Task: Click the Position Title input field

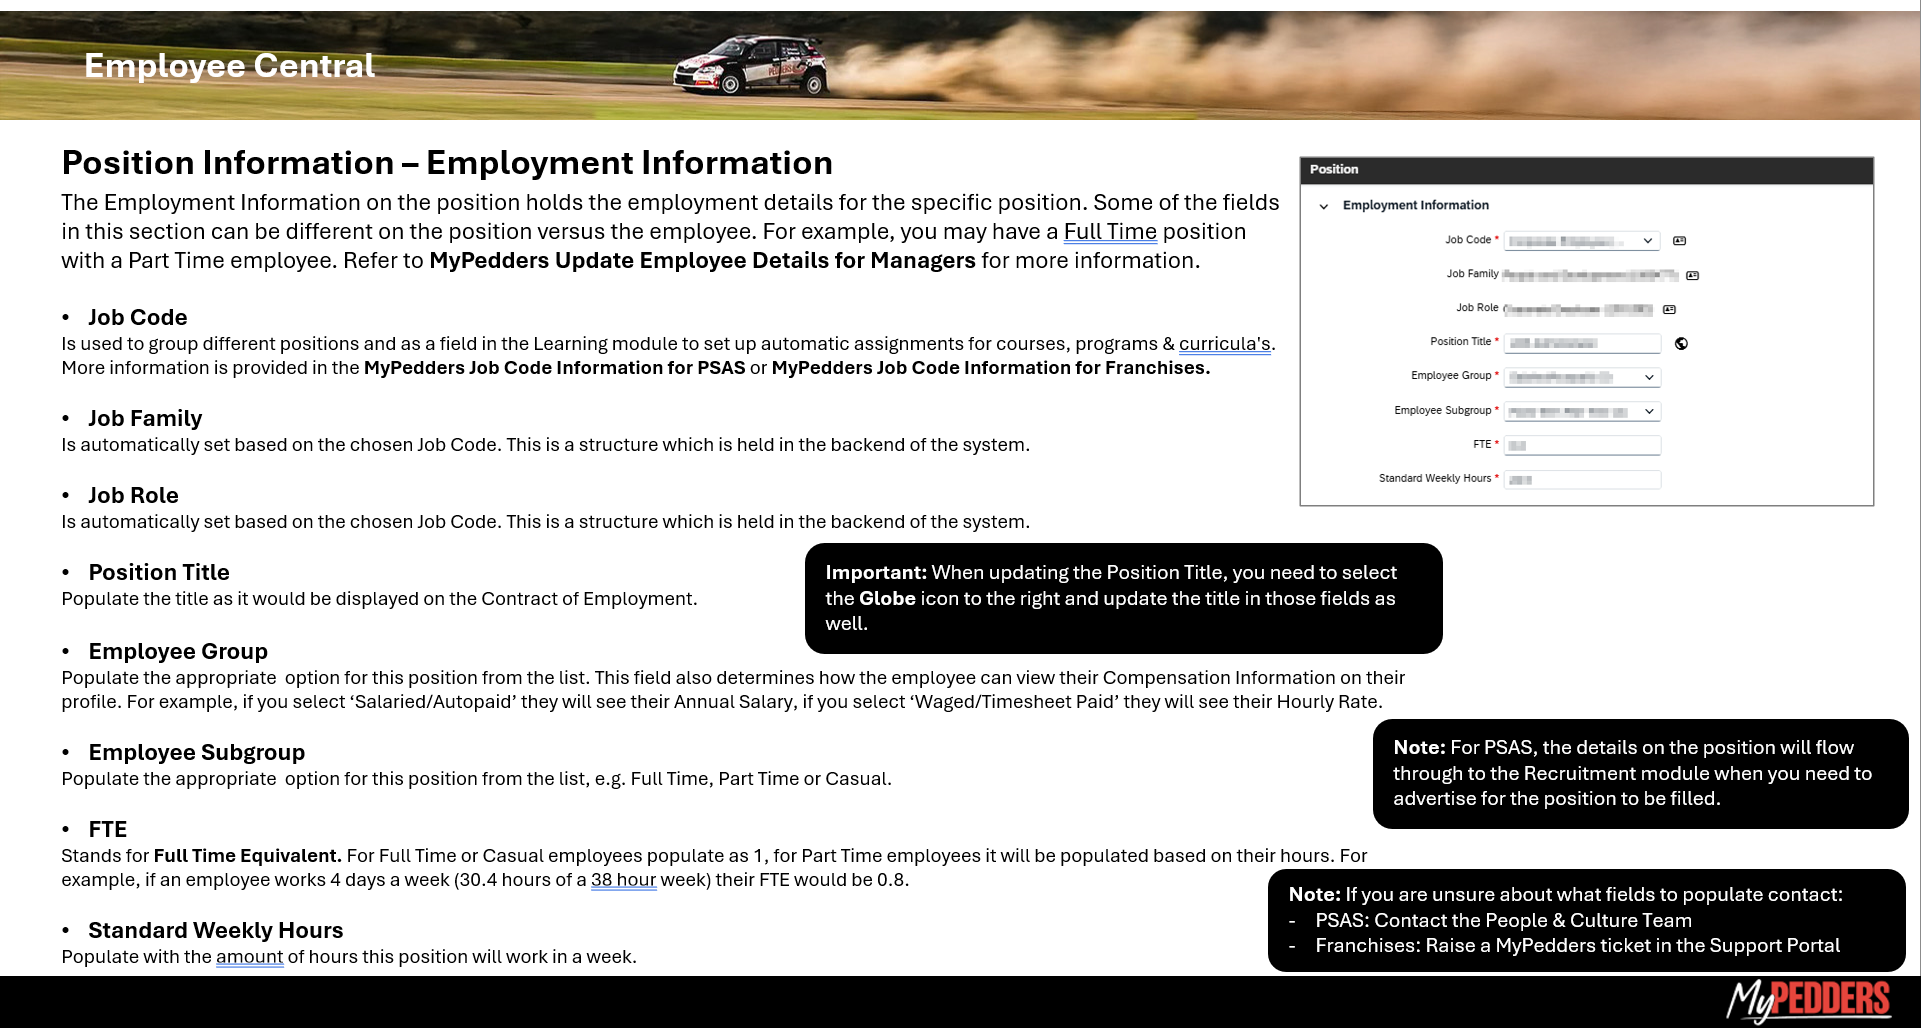Action: pyautogui.click(x=1581, y=343)
